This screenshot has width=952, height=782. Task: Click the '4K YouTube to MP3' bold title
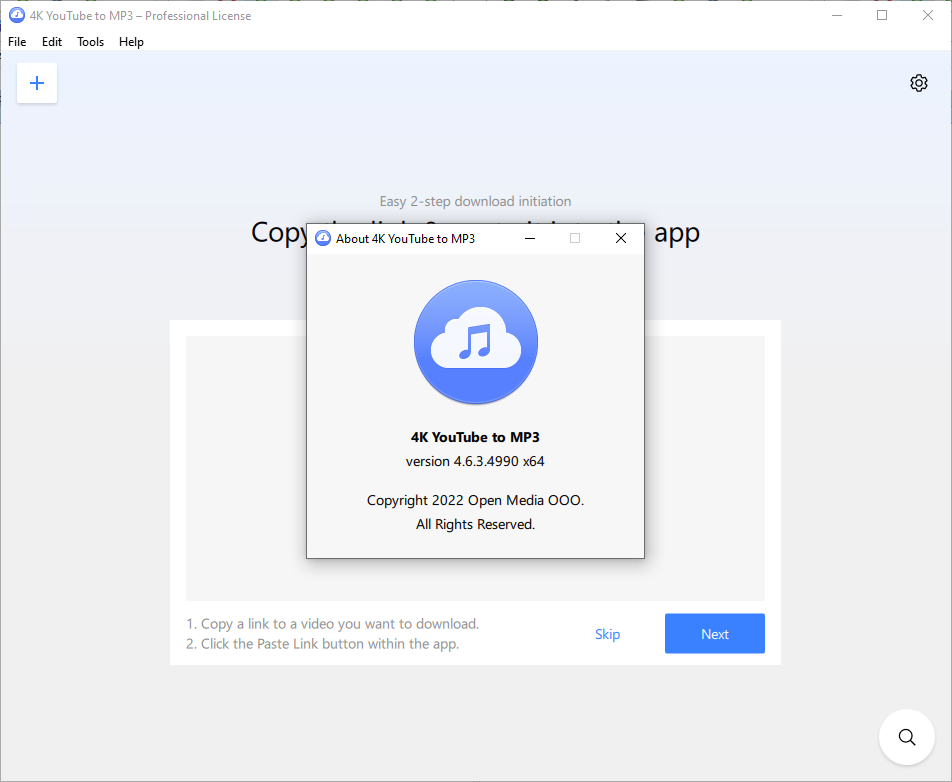tap(475, 437)
